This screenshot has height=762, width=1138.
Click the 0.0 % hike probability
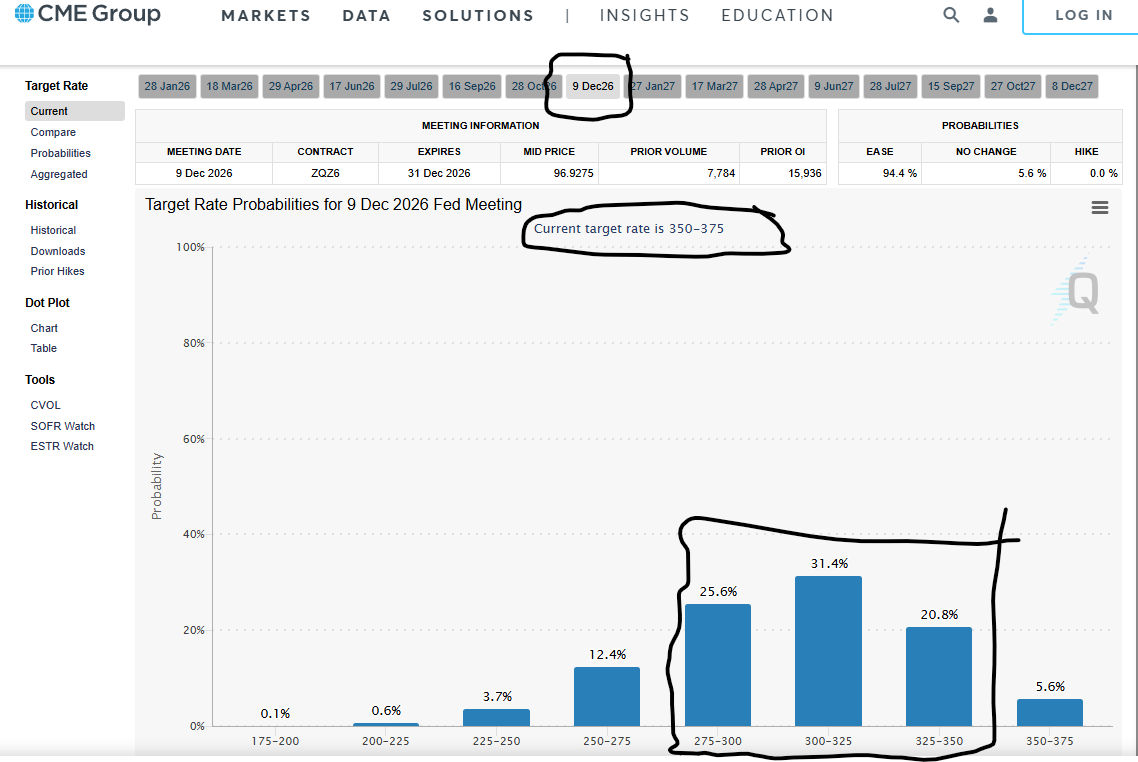click(1104, 173)
